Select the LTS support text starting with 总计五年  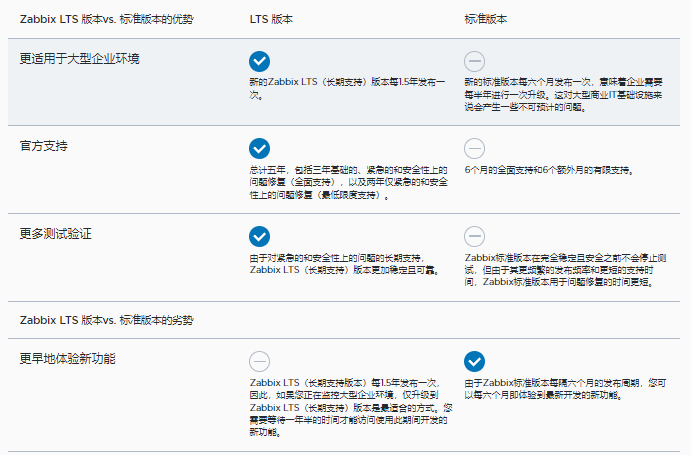point(346,183)
